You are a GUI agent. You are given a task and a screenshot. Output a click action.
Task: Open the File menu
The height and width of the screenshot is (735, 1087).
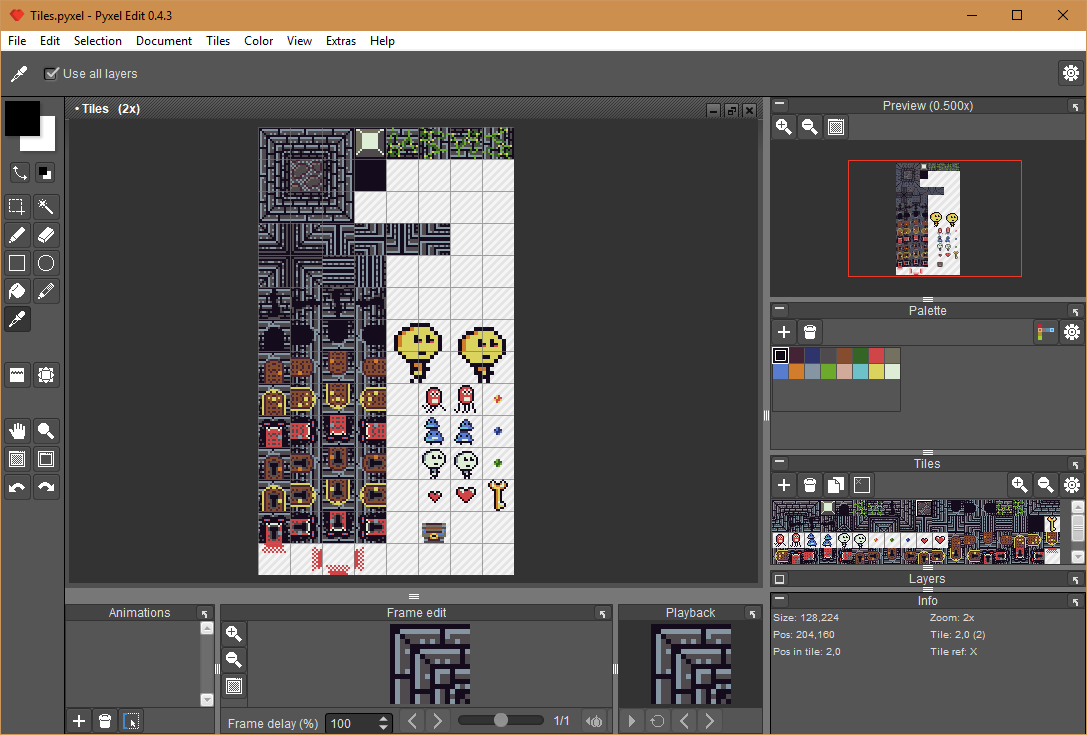(17, 41)
